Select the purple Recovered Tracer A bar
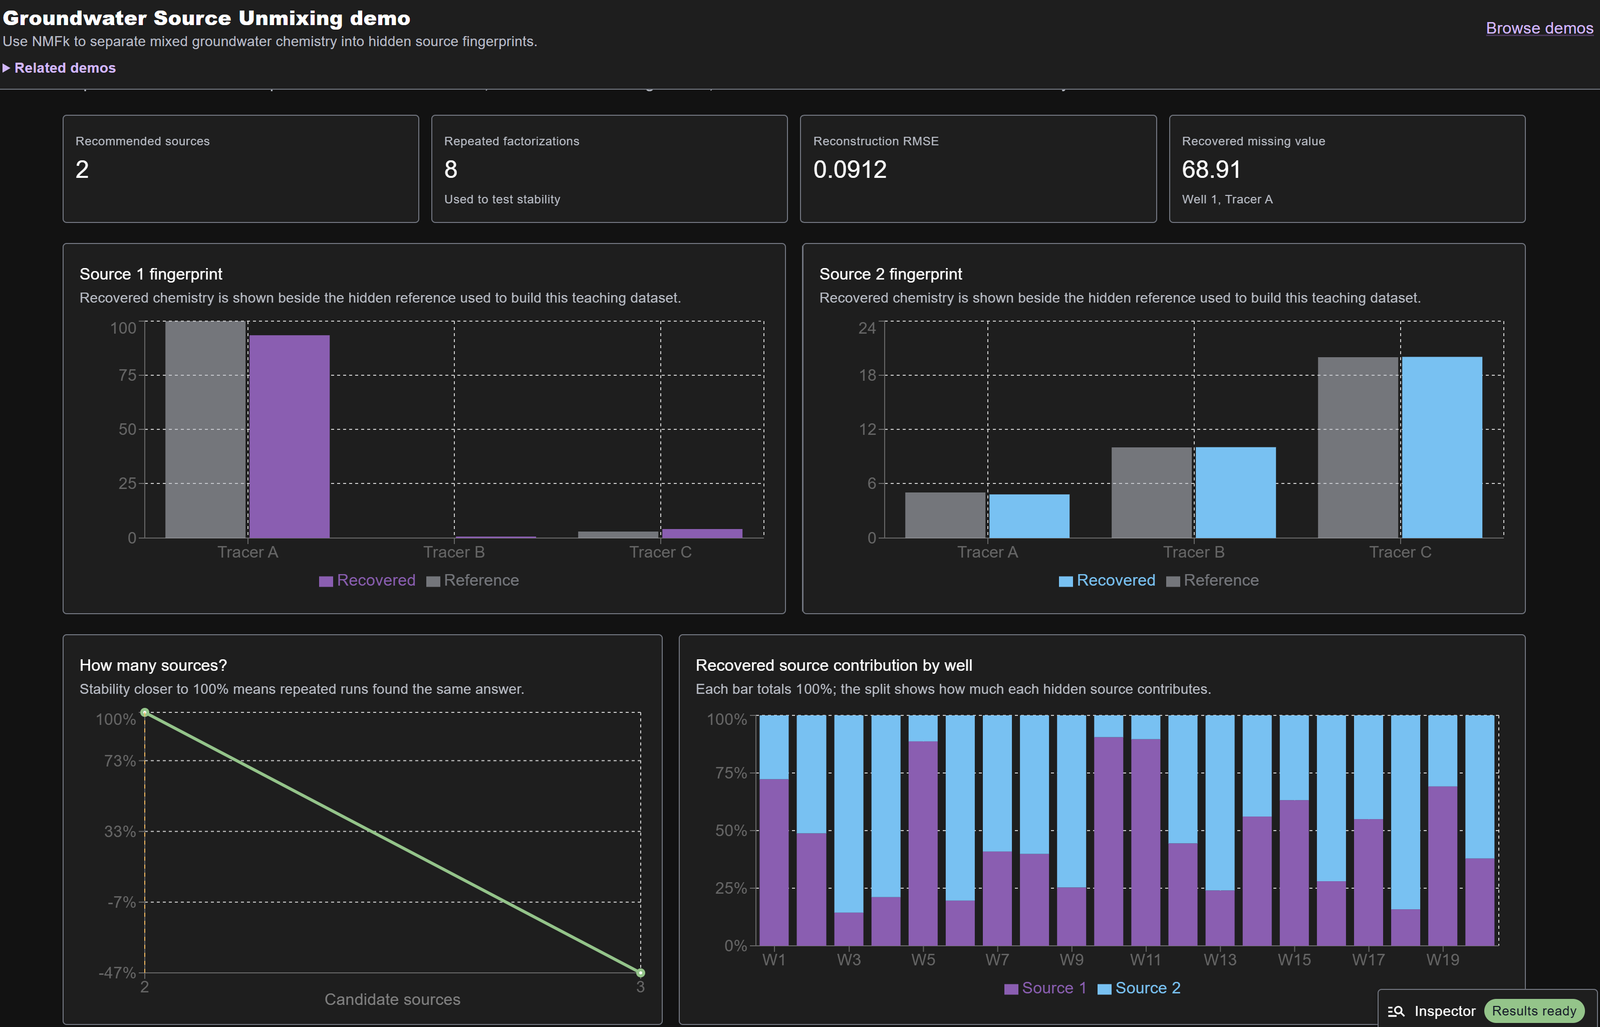The image size is (1600, 1027). [290, 436]
